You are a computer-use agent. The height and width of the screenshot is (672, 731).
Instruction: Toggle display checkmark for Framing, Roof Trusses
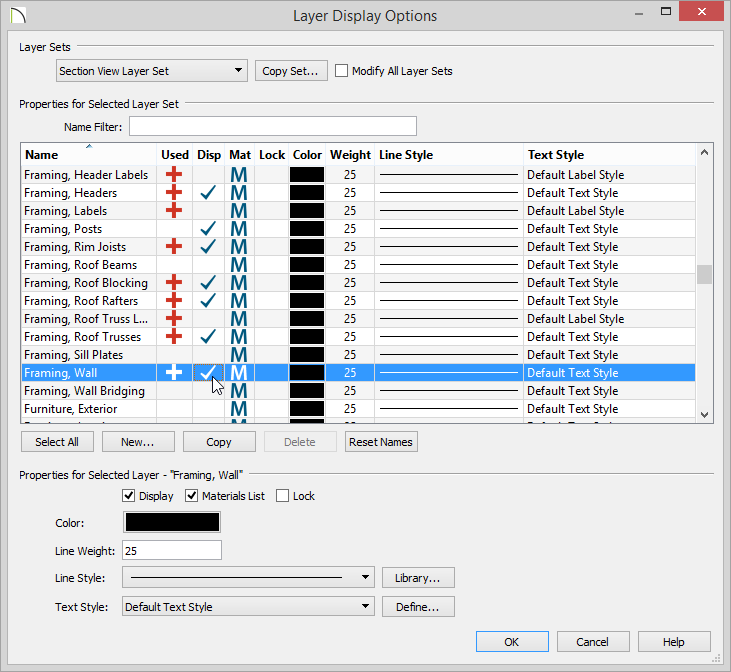point(208,336)
